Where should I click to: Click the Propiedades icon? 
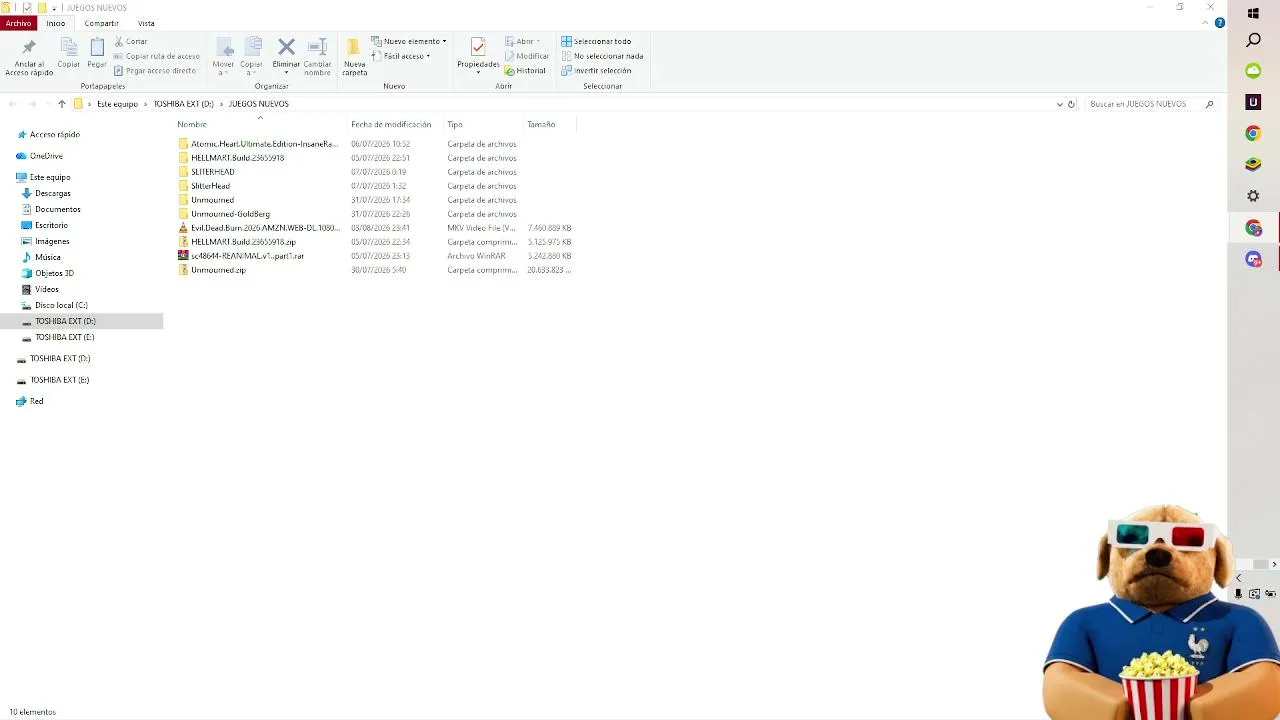tap(478, 47)
